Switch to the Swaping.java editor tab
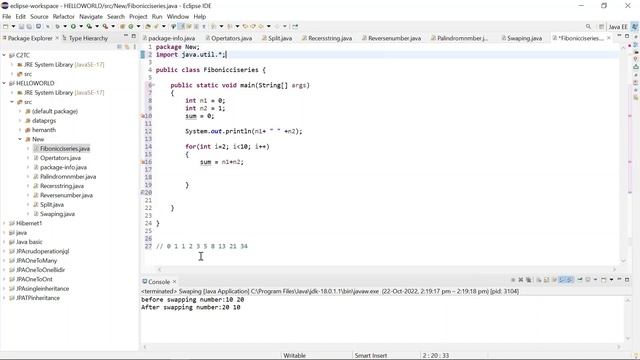Image resolution: width=640 pixels, height=360 pixels. tap(522, 38)
